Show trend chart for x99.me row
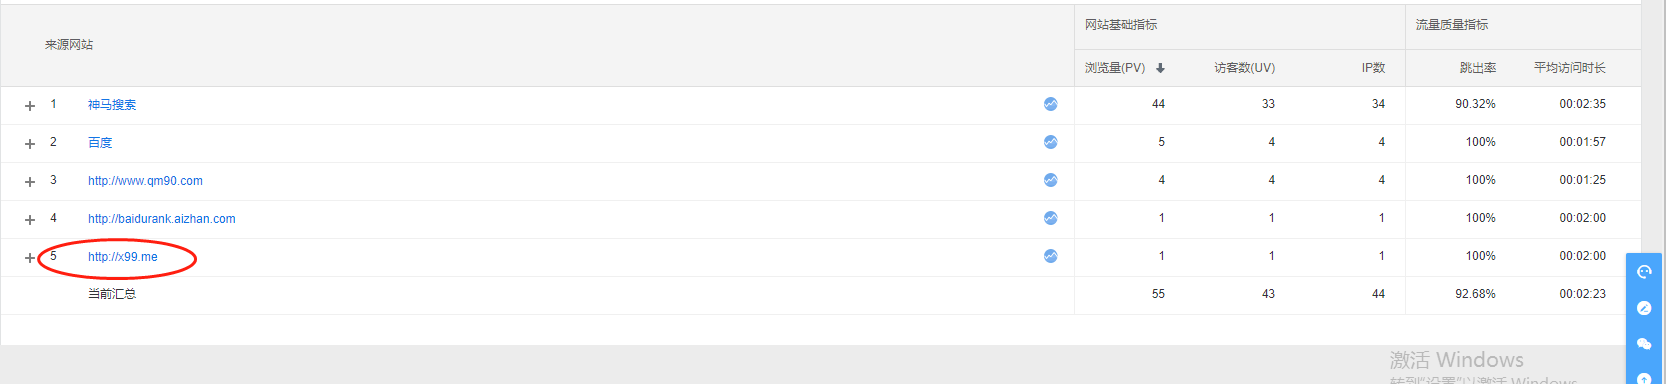Screen dimensions: 1666x384 (1050, 256)
